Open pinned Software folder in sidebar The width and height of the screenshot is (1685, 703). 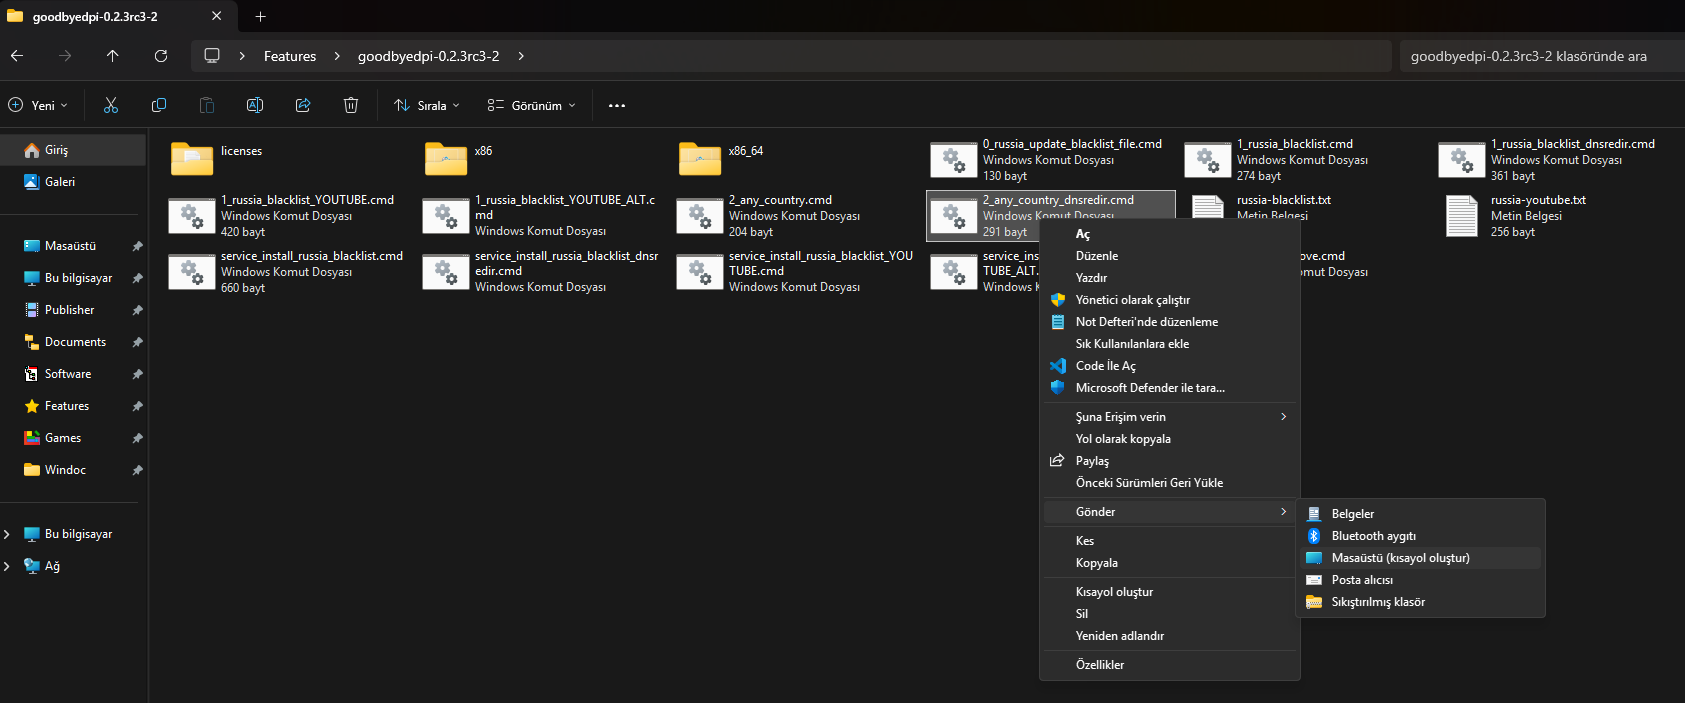(x=73, y=374)
